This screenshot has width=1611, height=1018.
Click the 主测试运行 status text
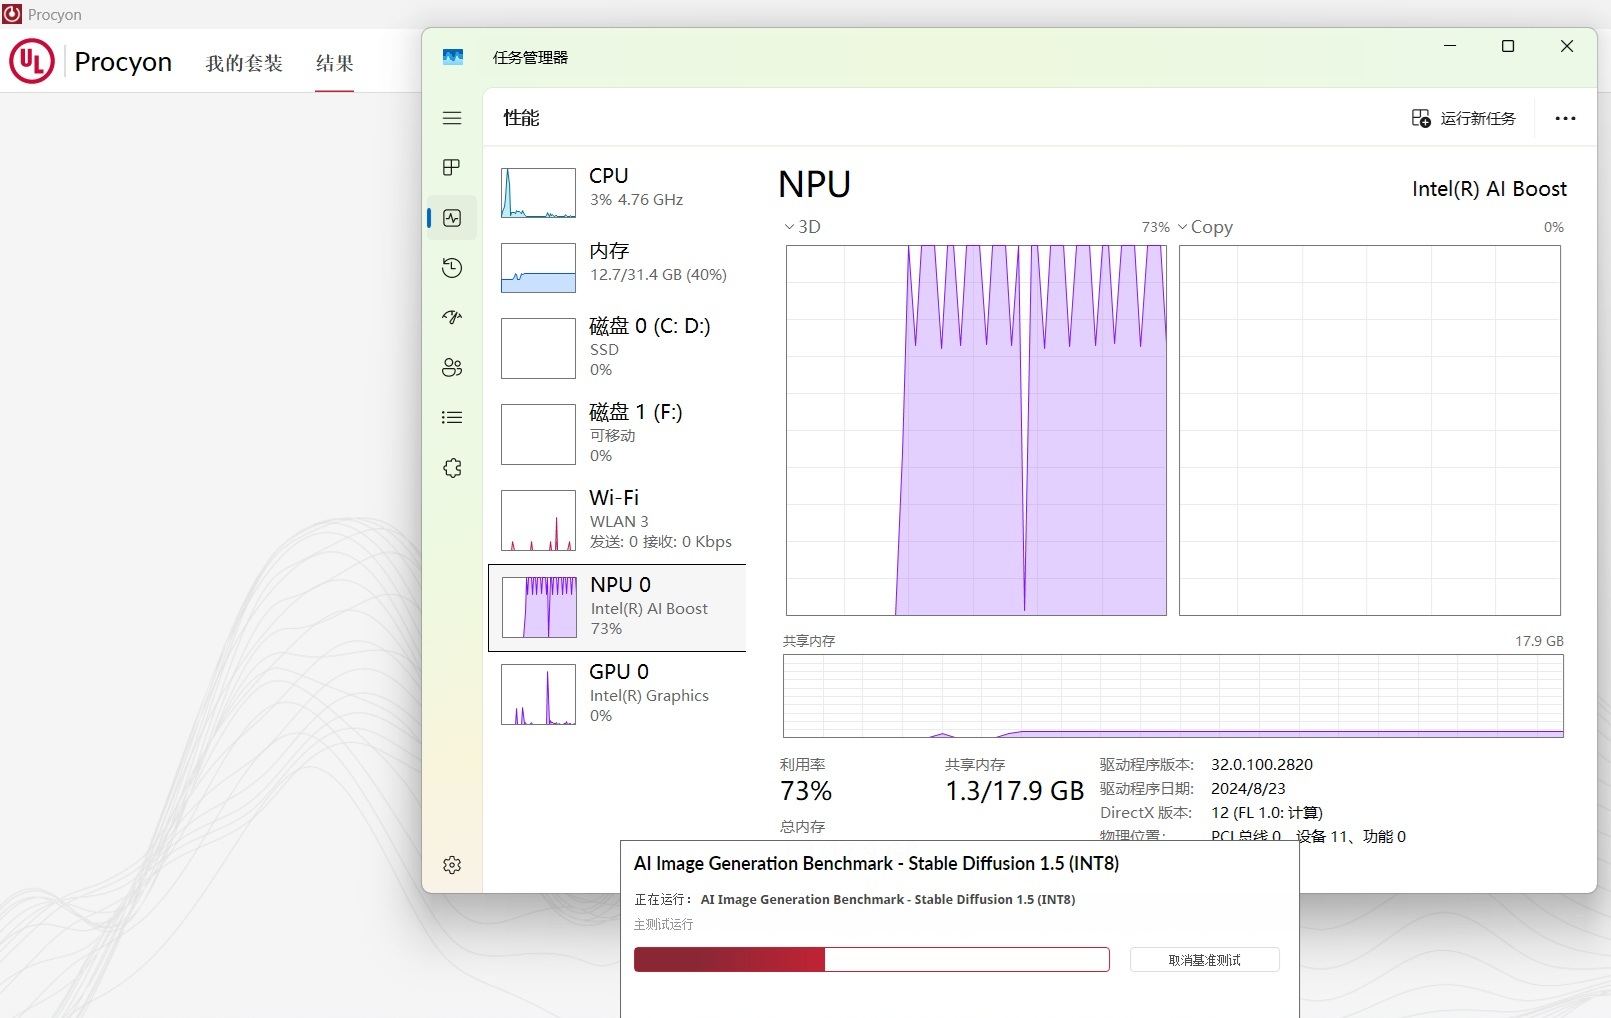coord(663,924)
